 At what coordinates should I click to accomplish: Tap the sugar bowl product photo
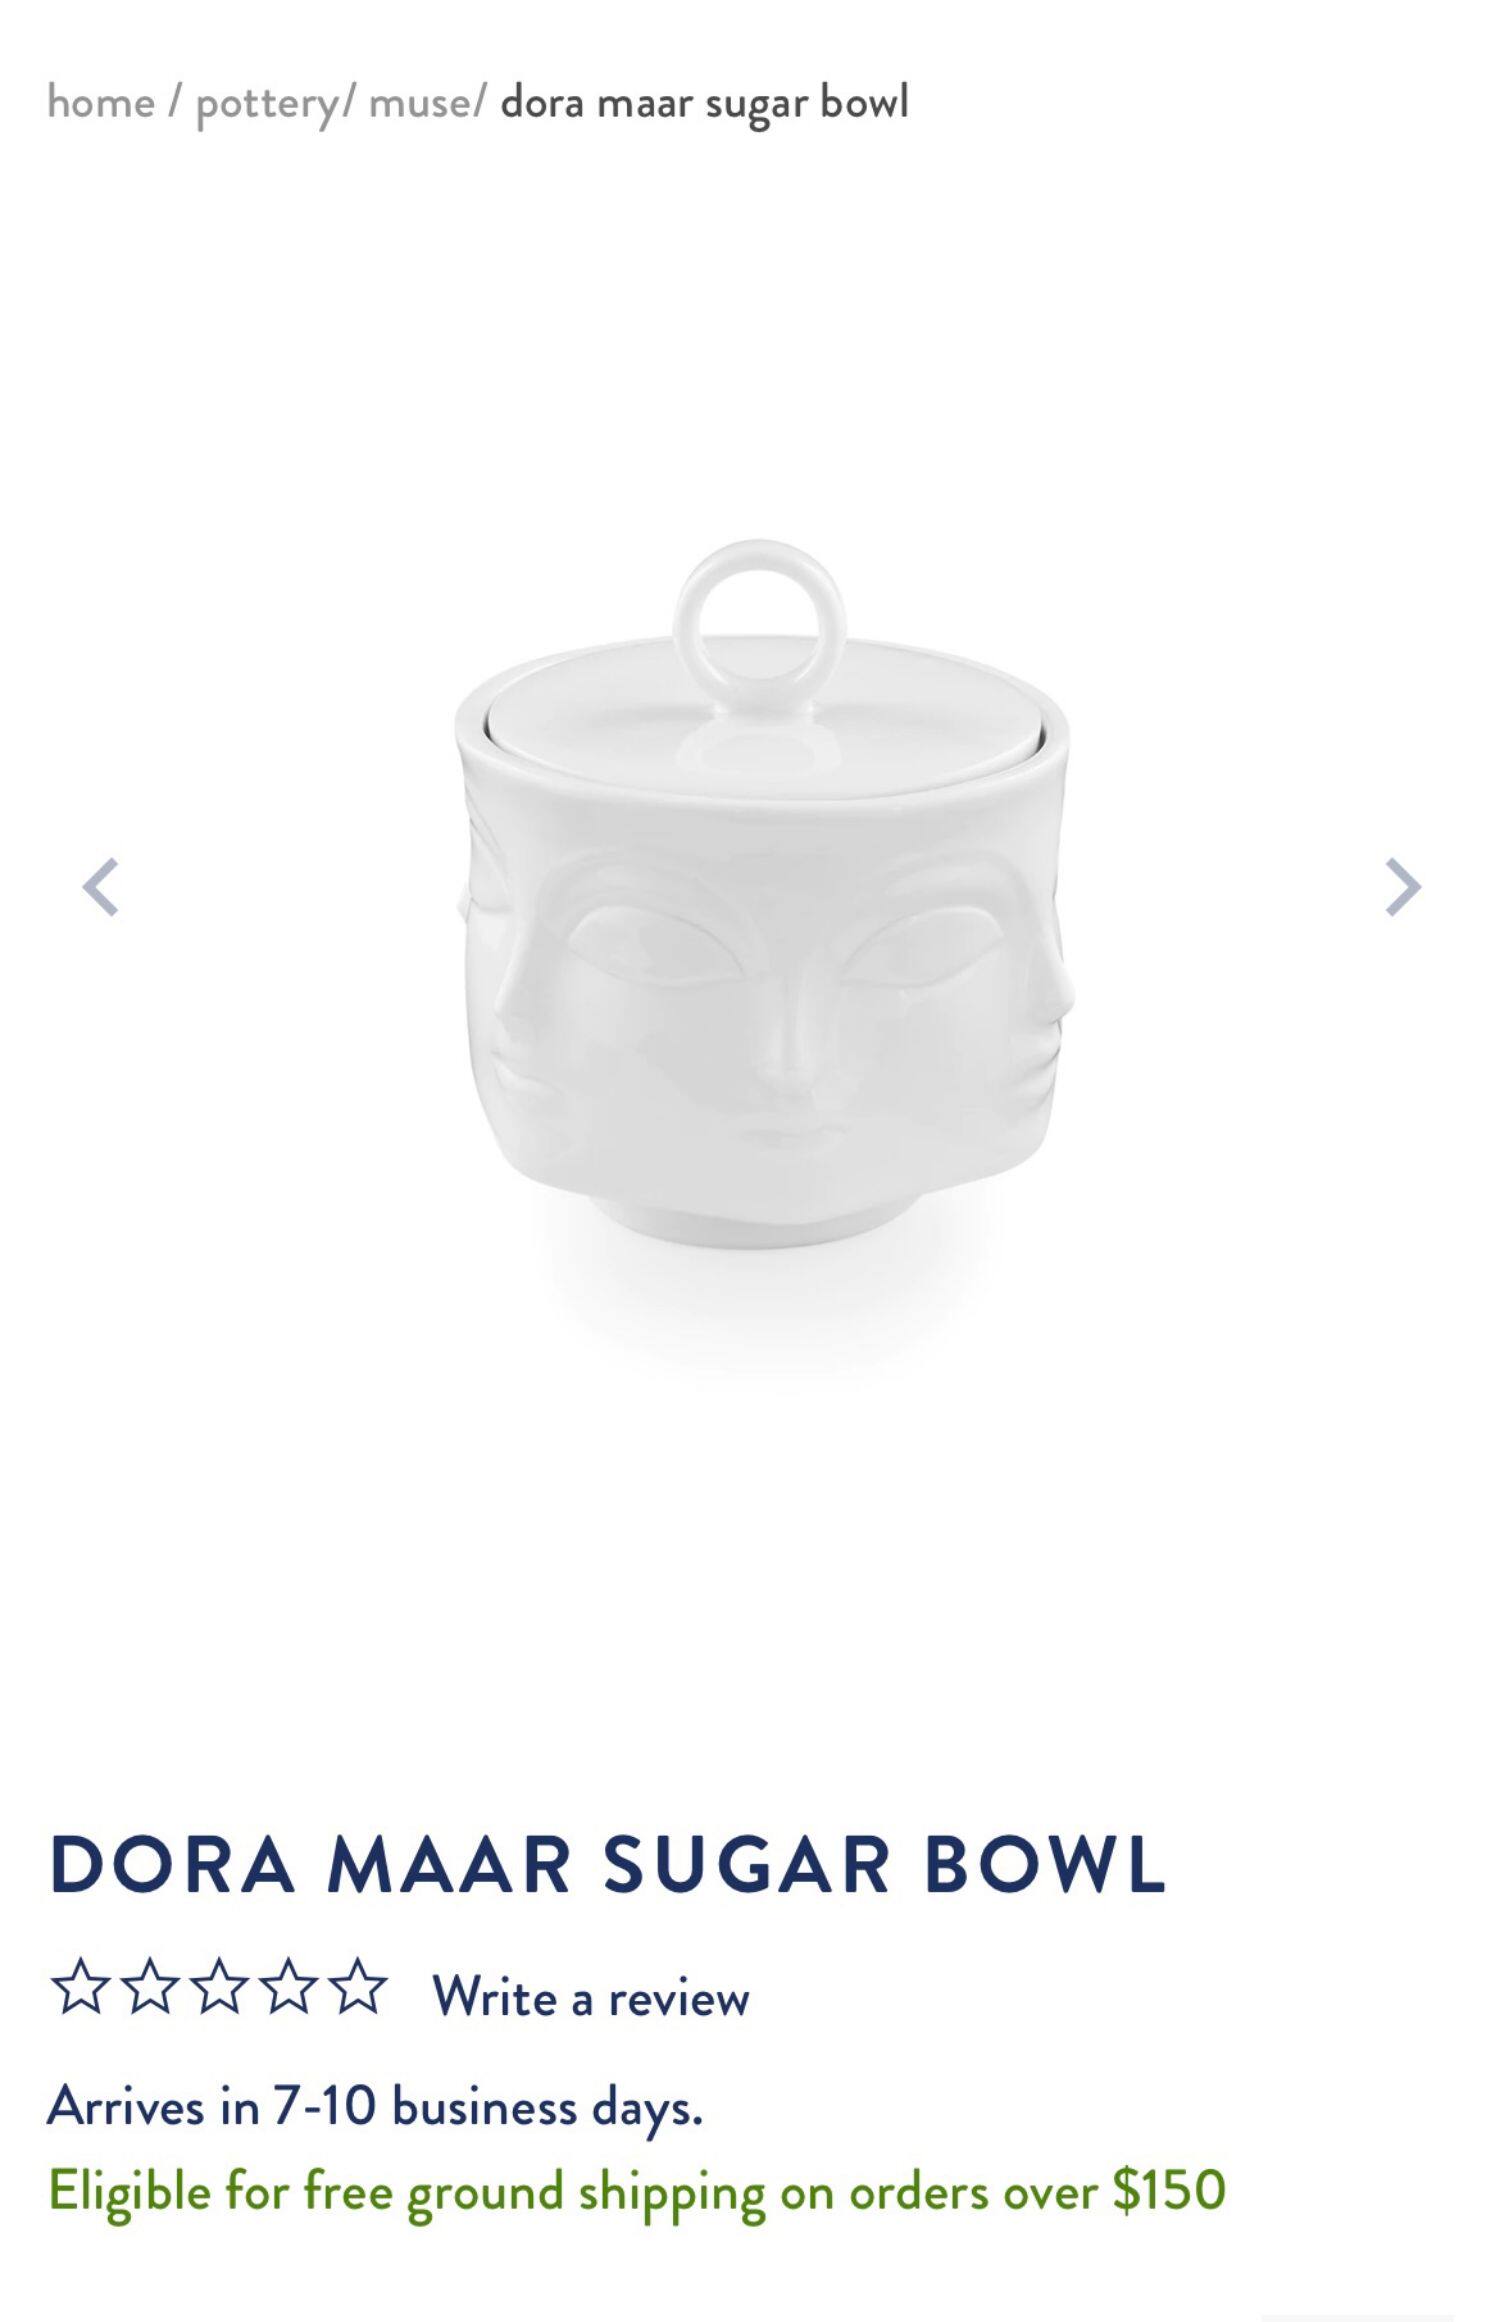coord(760,900)
